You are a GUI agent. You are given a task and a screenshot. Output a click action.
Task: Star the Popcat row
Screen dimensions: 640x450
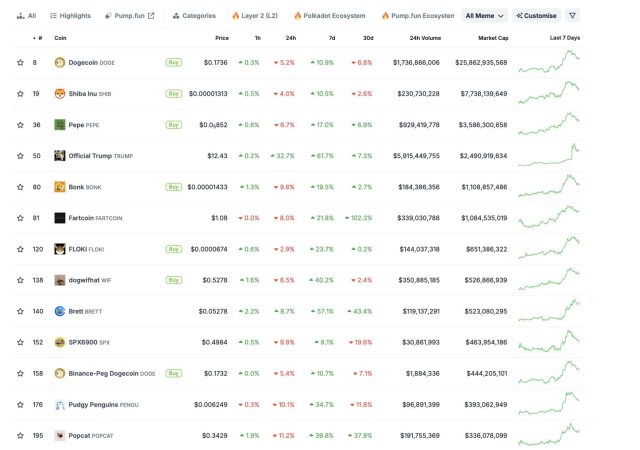[20, 436]
